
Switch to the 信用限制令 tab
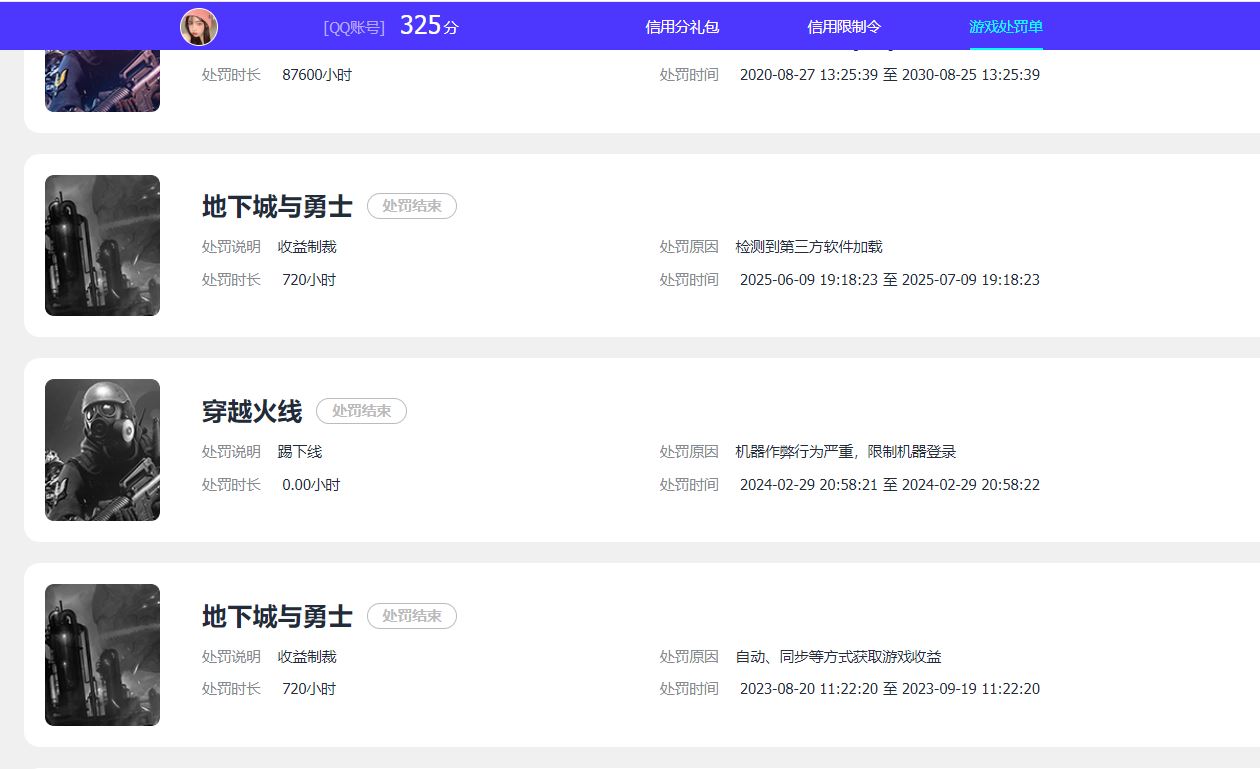(844, 27)
